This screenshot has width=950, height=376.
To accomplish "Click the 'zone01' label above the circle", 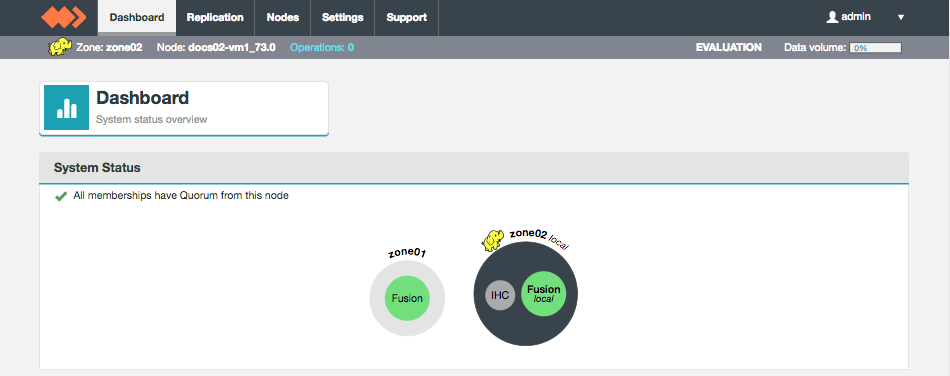I will point(407,253).
